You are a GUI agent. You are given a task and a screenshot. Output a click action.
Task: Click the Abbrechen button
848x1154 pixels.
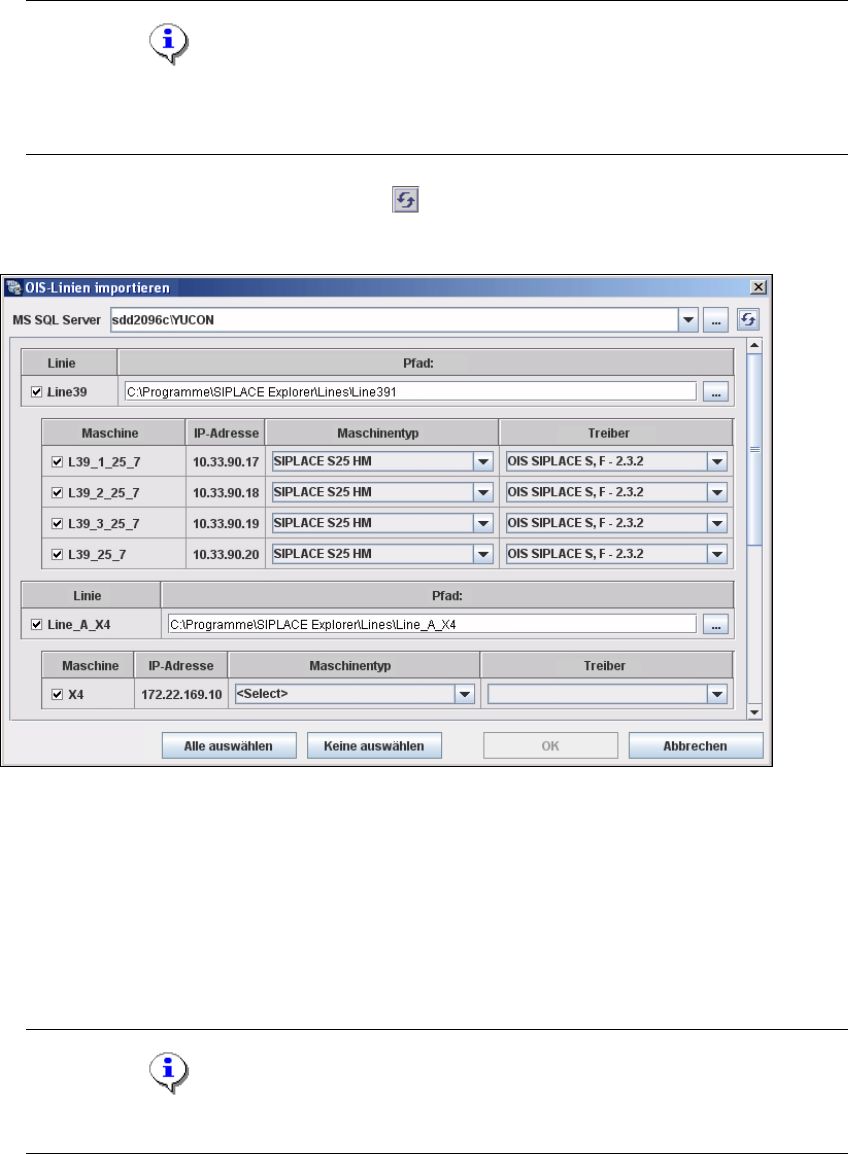tap(696, 746)
